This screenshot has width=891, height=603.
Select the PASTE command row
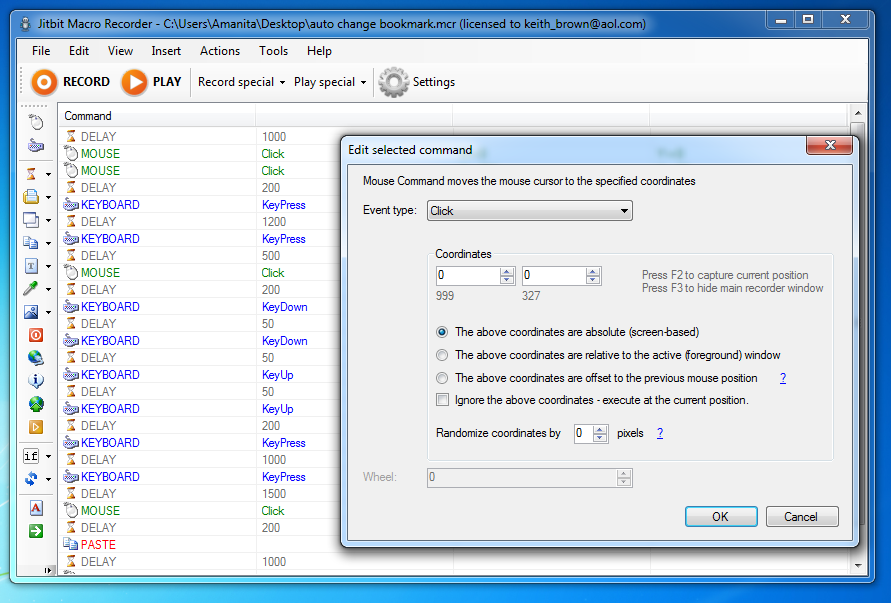[x=199, y=544]
